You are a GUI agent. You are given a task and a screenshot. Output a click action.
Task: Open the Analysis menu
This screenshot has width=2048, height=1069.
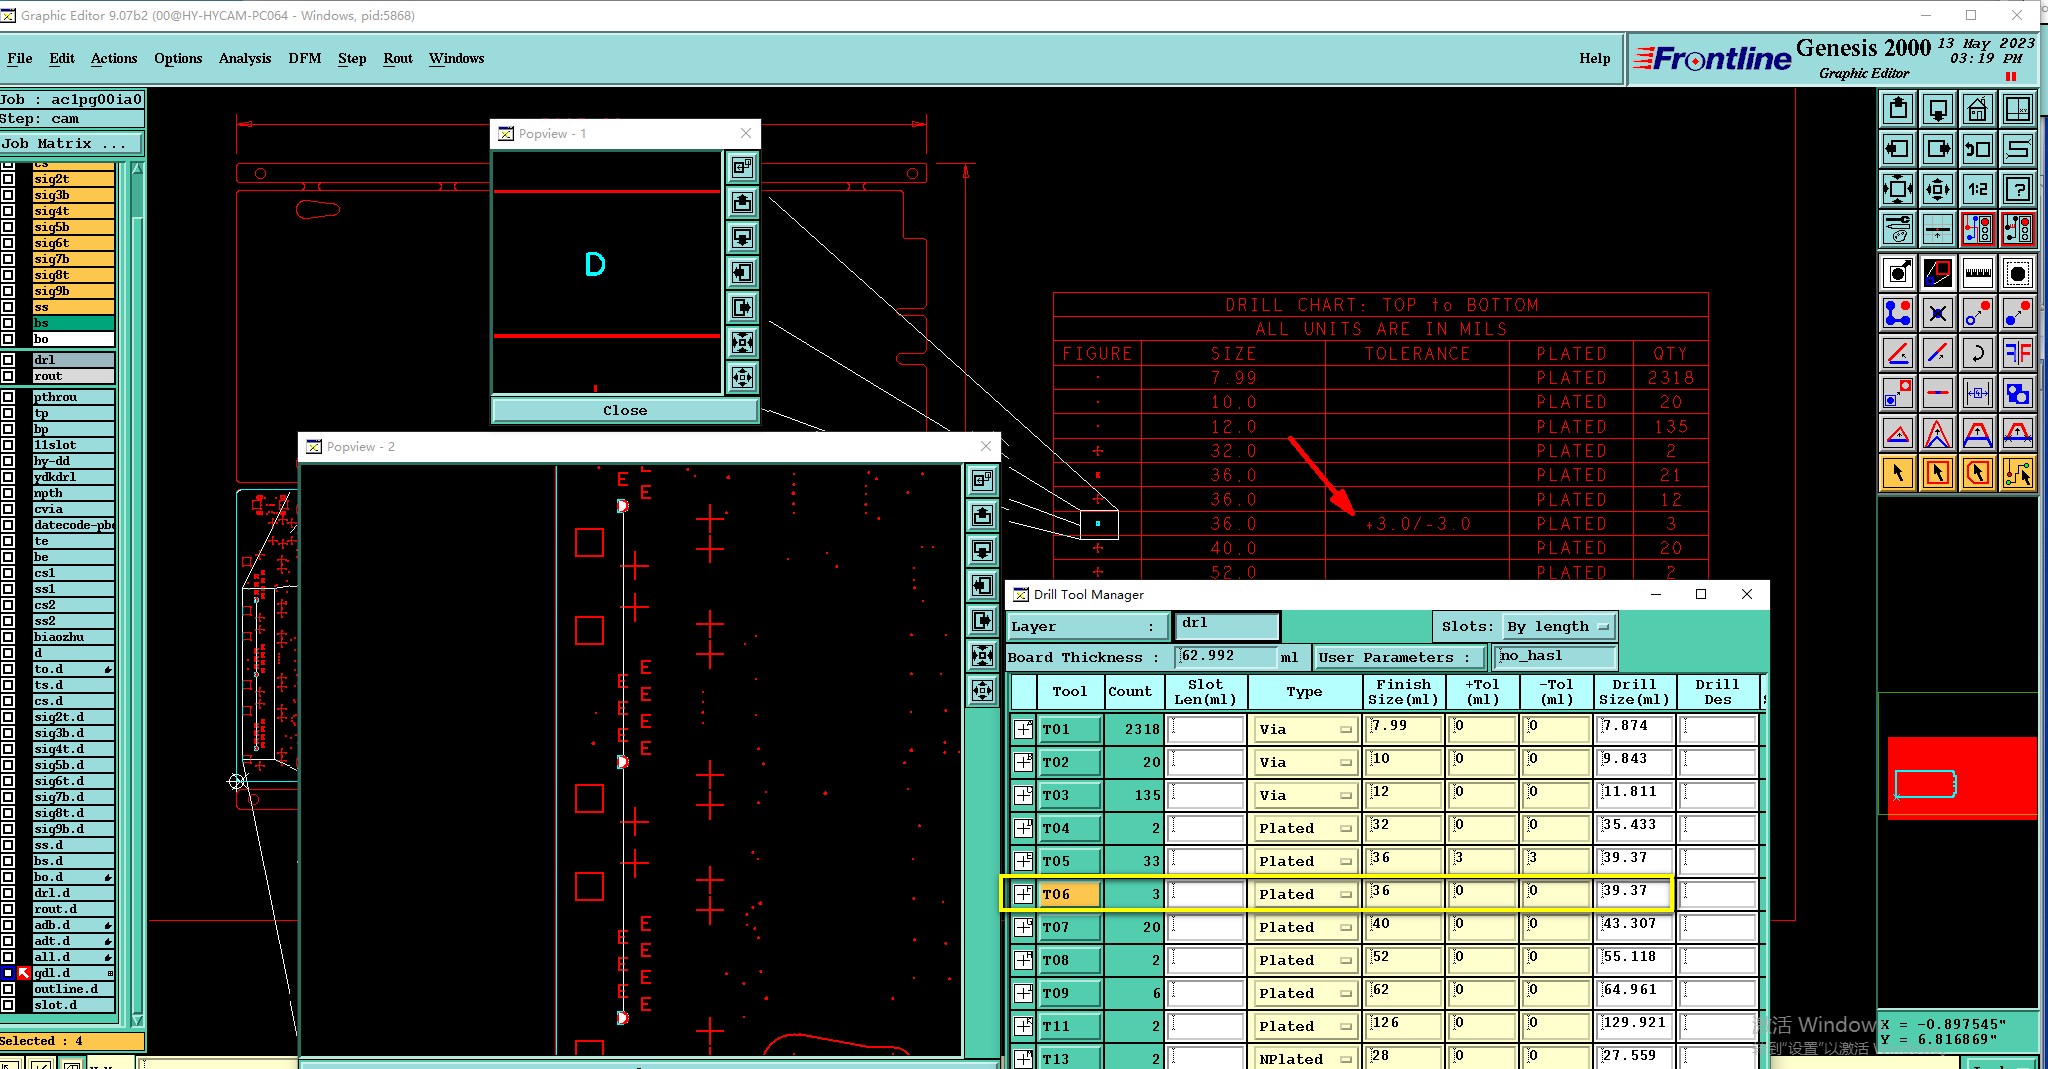tap(245, 58)
